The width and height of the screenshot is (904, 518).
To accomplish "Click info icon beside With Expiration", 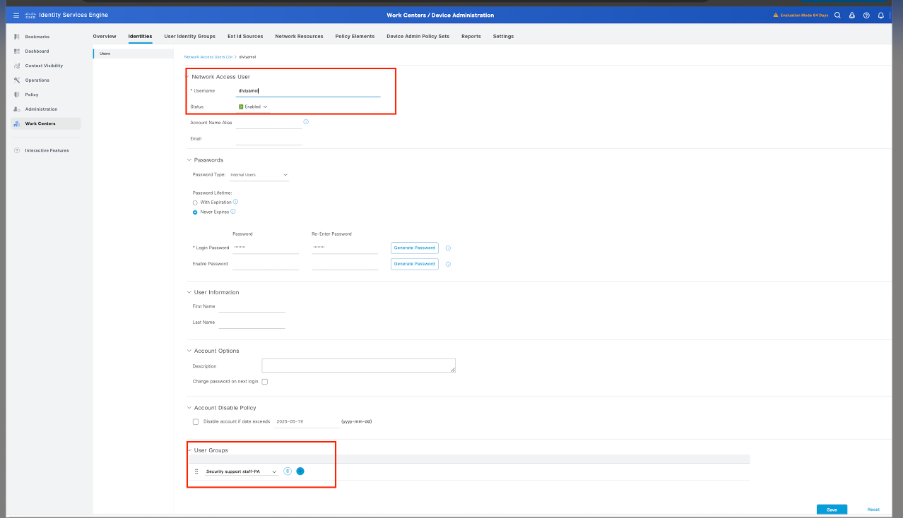I will [235, 202].
